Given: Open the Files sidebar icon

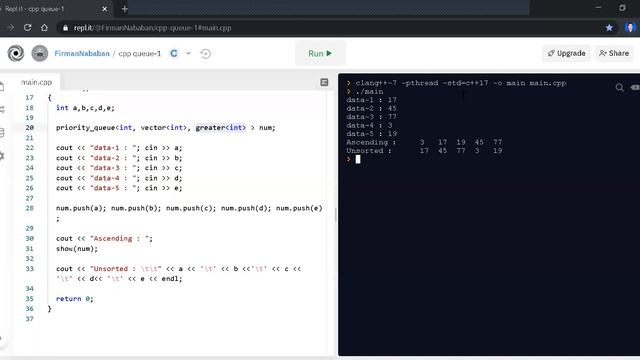Looking at the screenshot, I should 2,86.
